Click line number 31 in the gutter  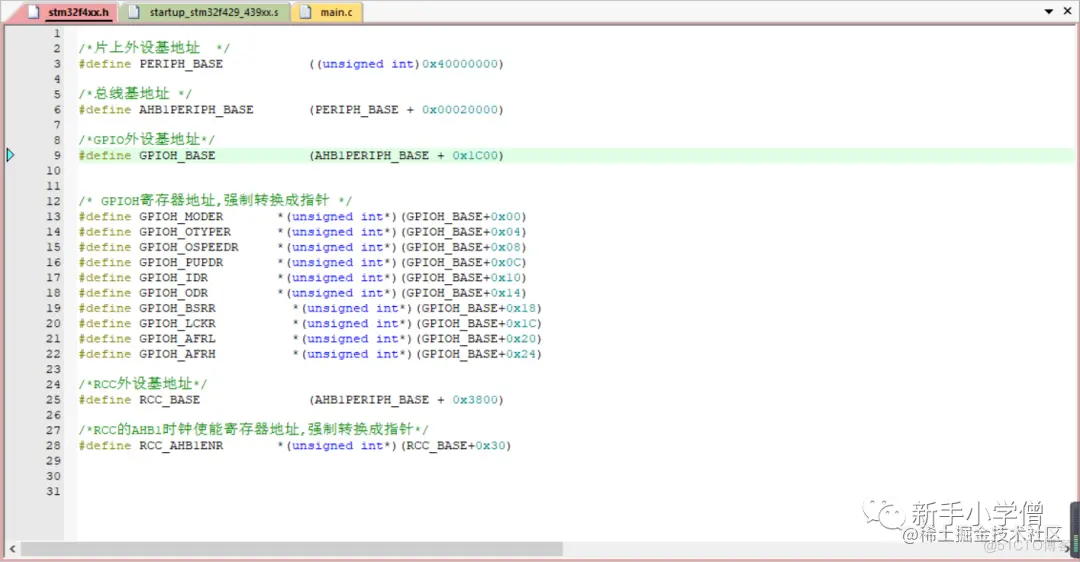coord(53,492)
